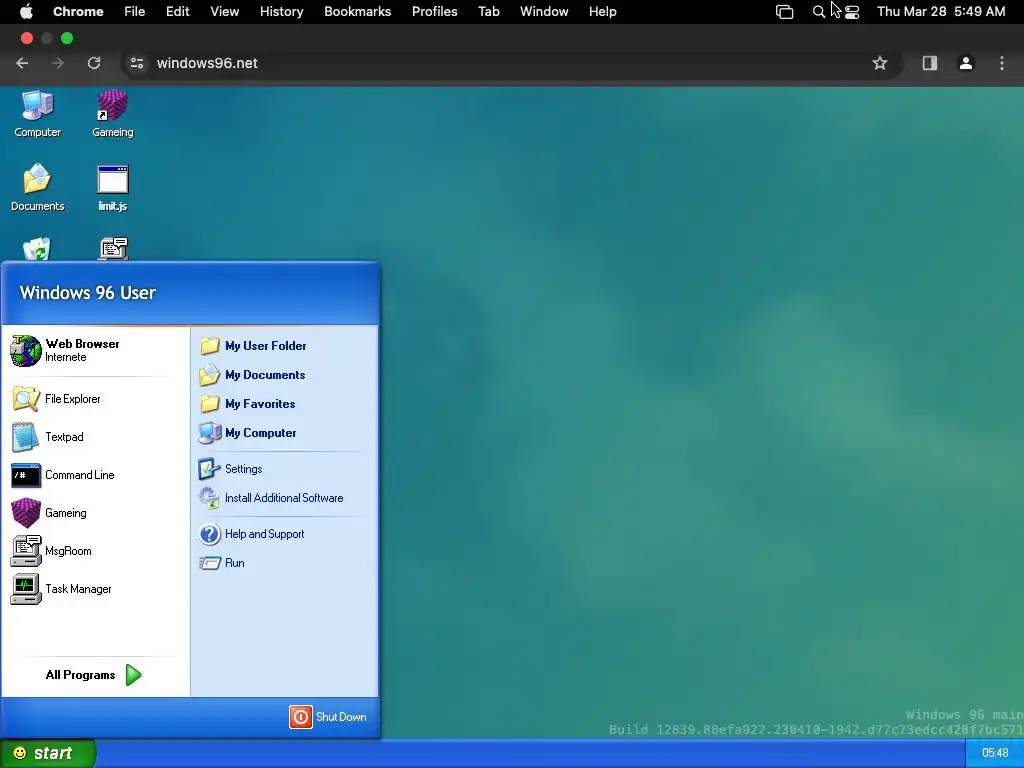Open My Documents in Start menu
Image resolution: width=1024 pixels, height=768 pixels.
pyautogui.click(x=252, y=375)
